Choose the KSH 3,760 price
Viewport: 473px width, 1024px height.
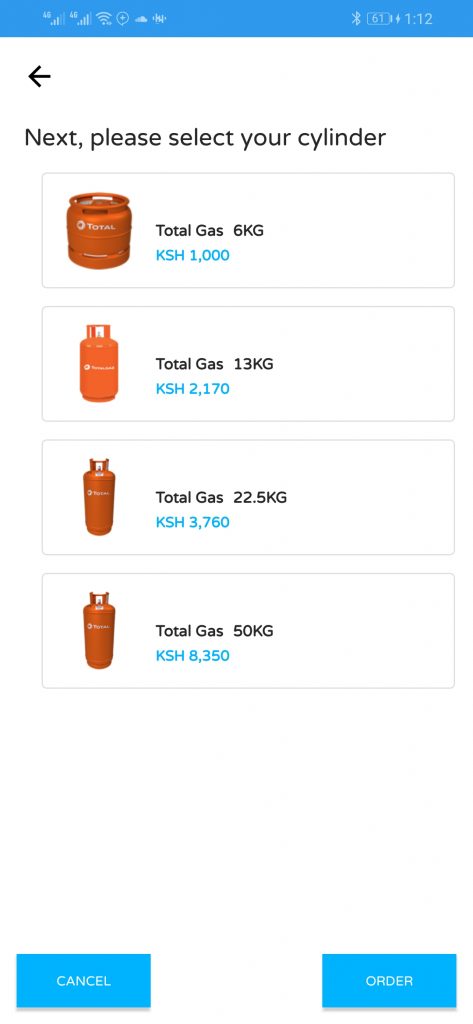193,522
